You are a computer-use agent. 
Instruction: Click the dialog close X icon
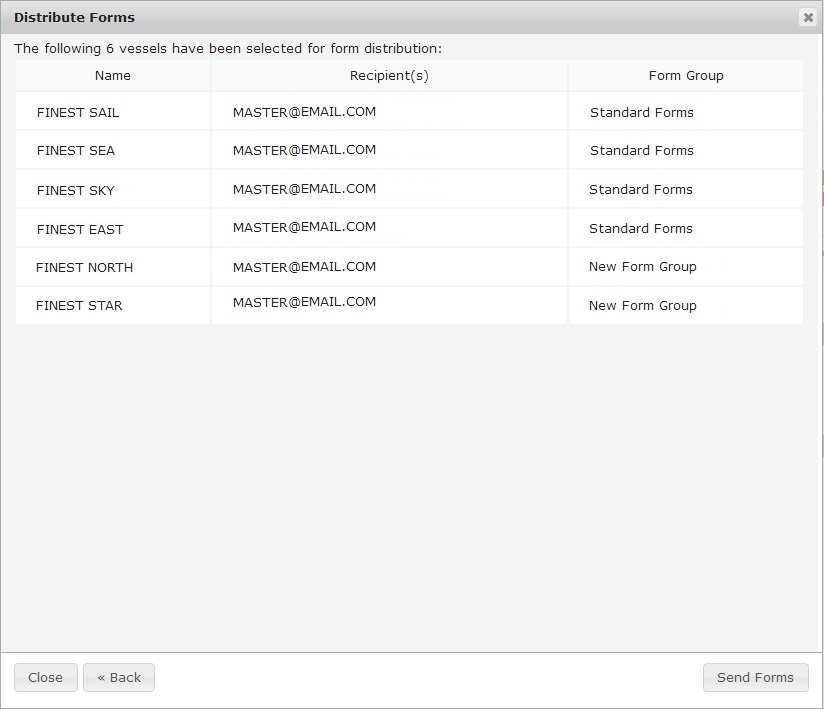809,17
